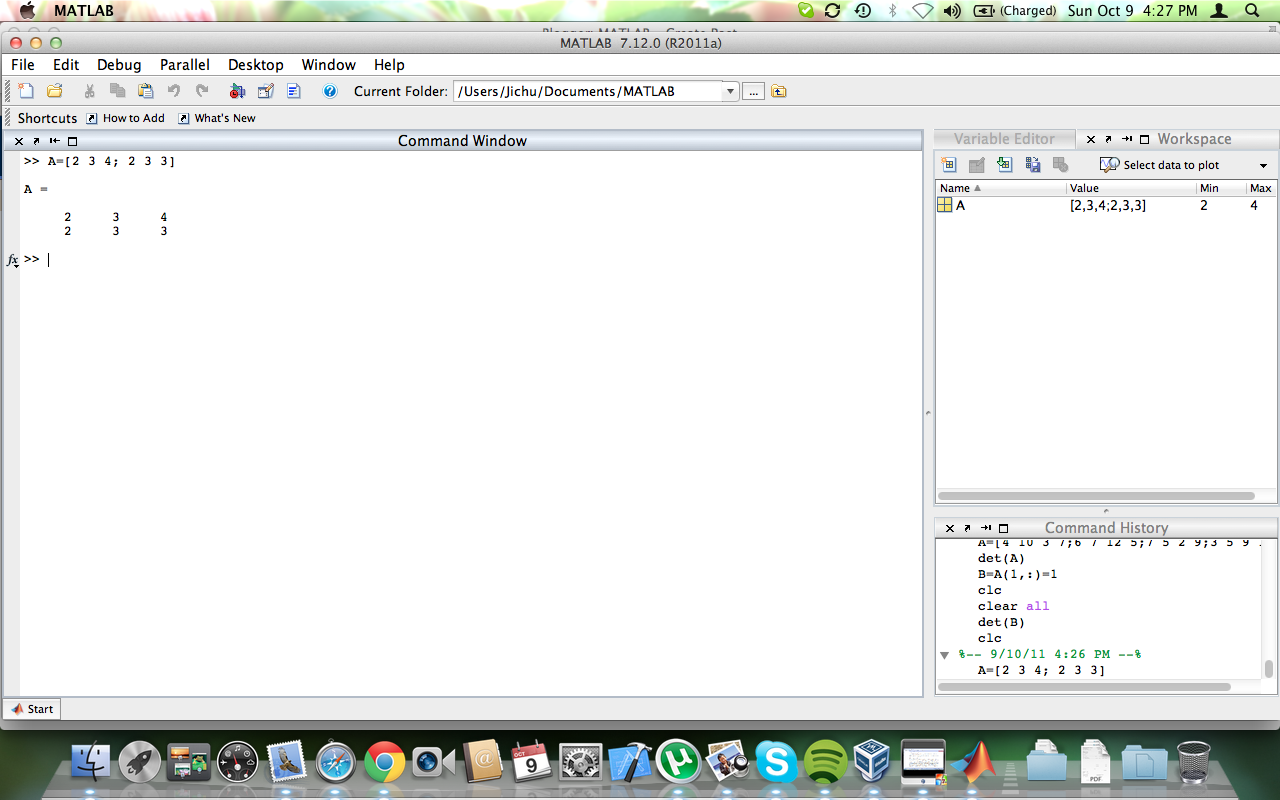Save the workspace to a MAT-file

pos(1032,165)
